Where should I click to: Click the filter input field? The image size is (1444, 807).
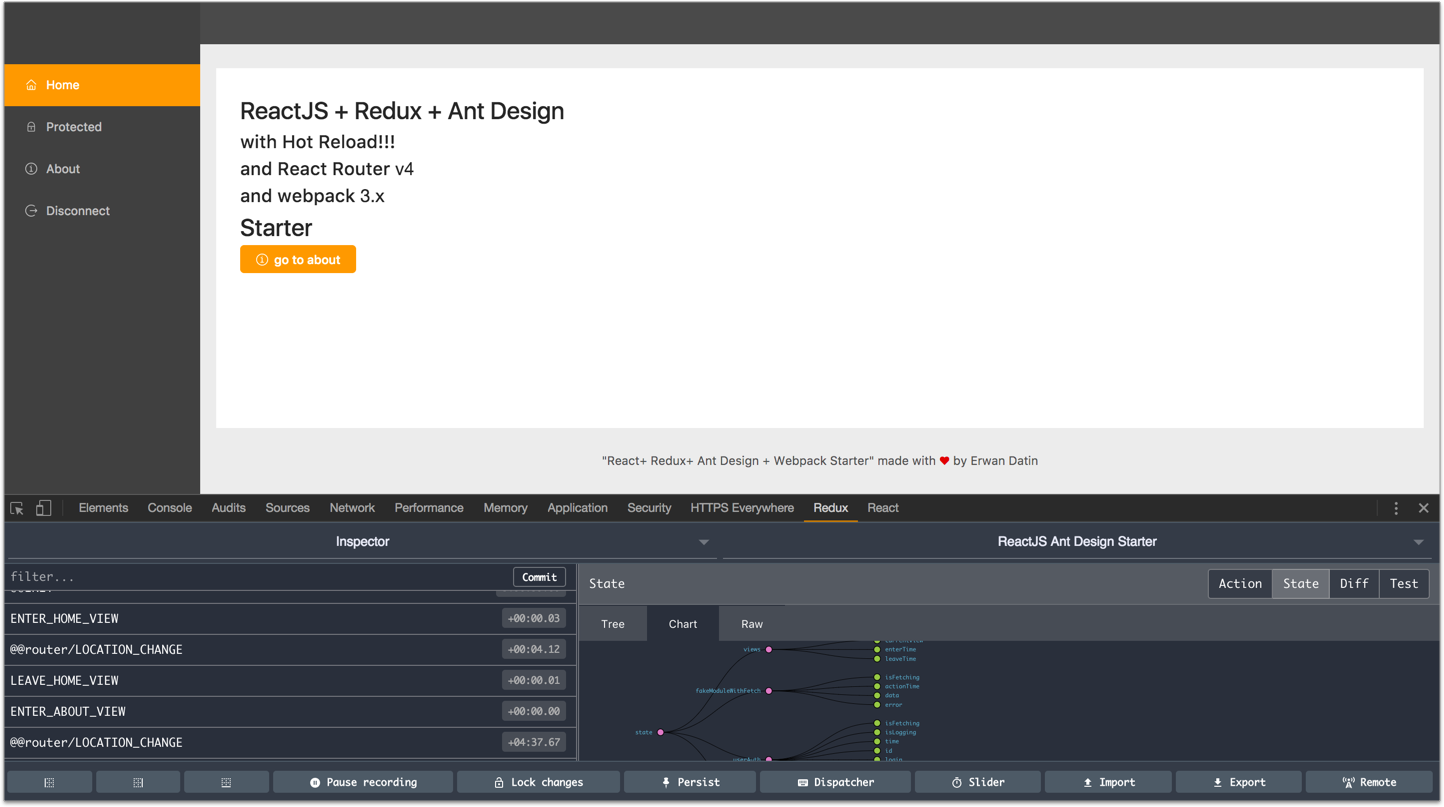tap(258, 577)
